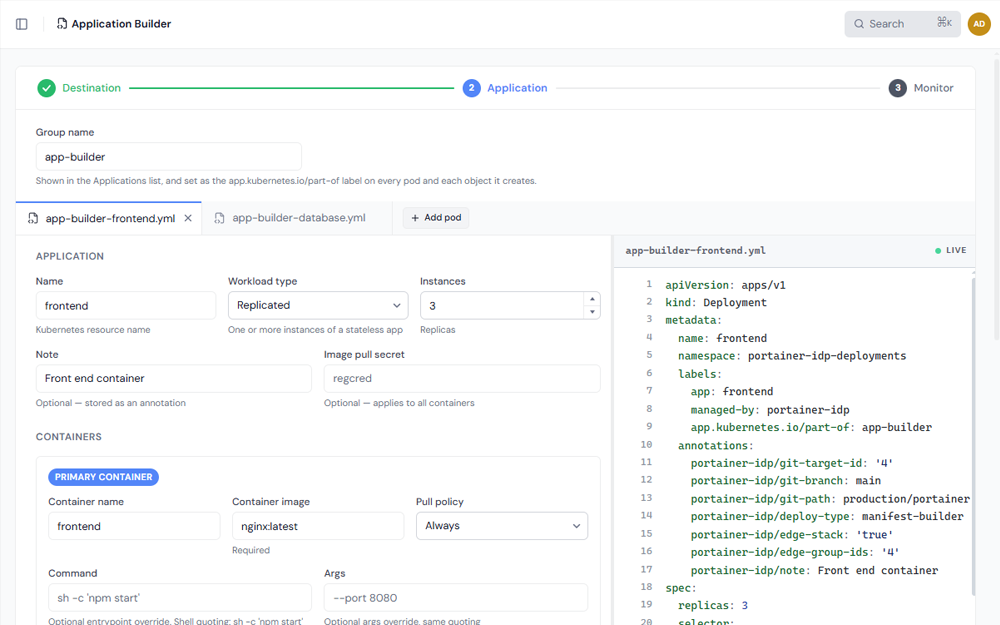Click the Command input field
The width and height of the screenshot is (1000, 625).
[180, 598]
